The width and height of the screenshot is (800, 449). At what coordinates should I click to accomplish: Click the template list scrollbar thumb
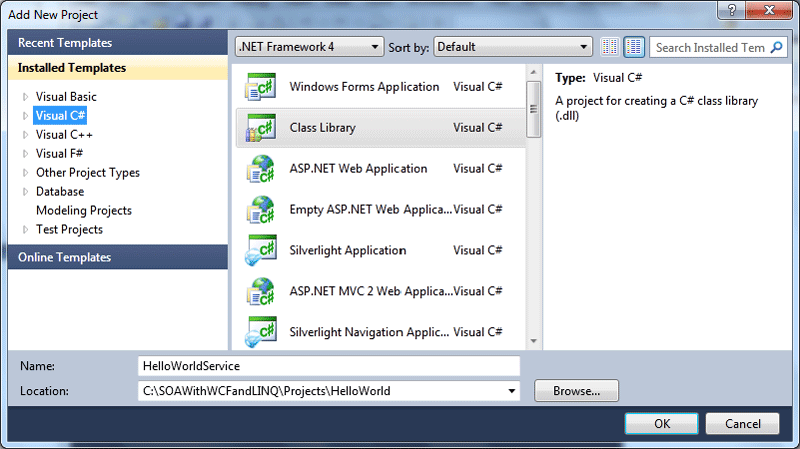[533, 109]
